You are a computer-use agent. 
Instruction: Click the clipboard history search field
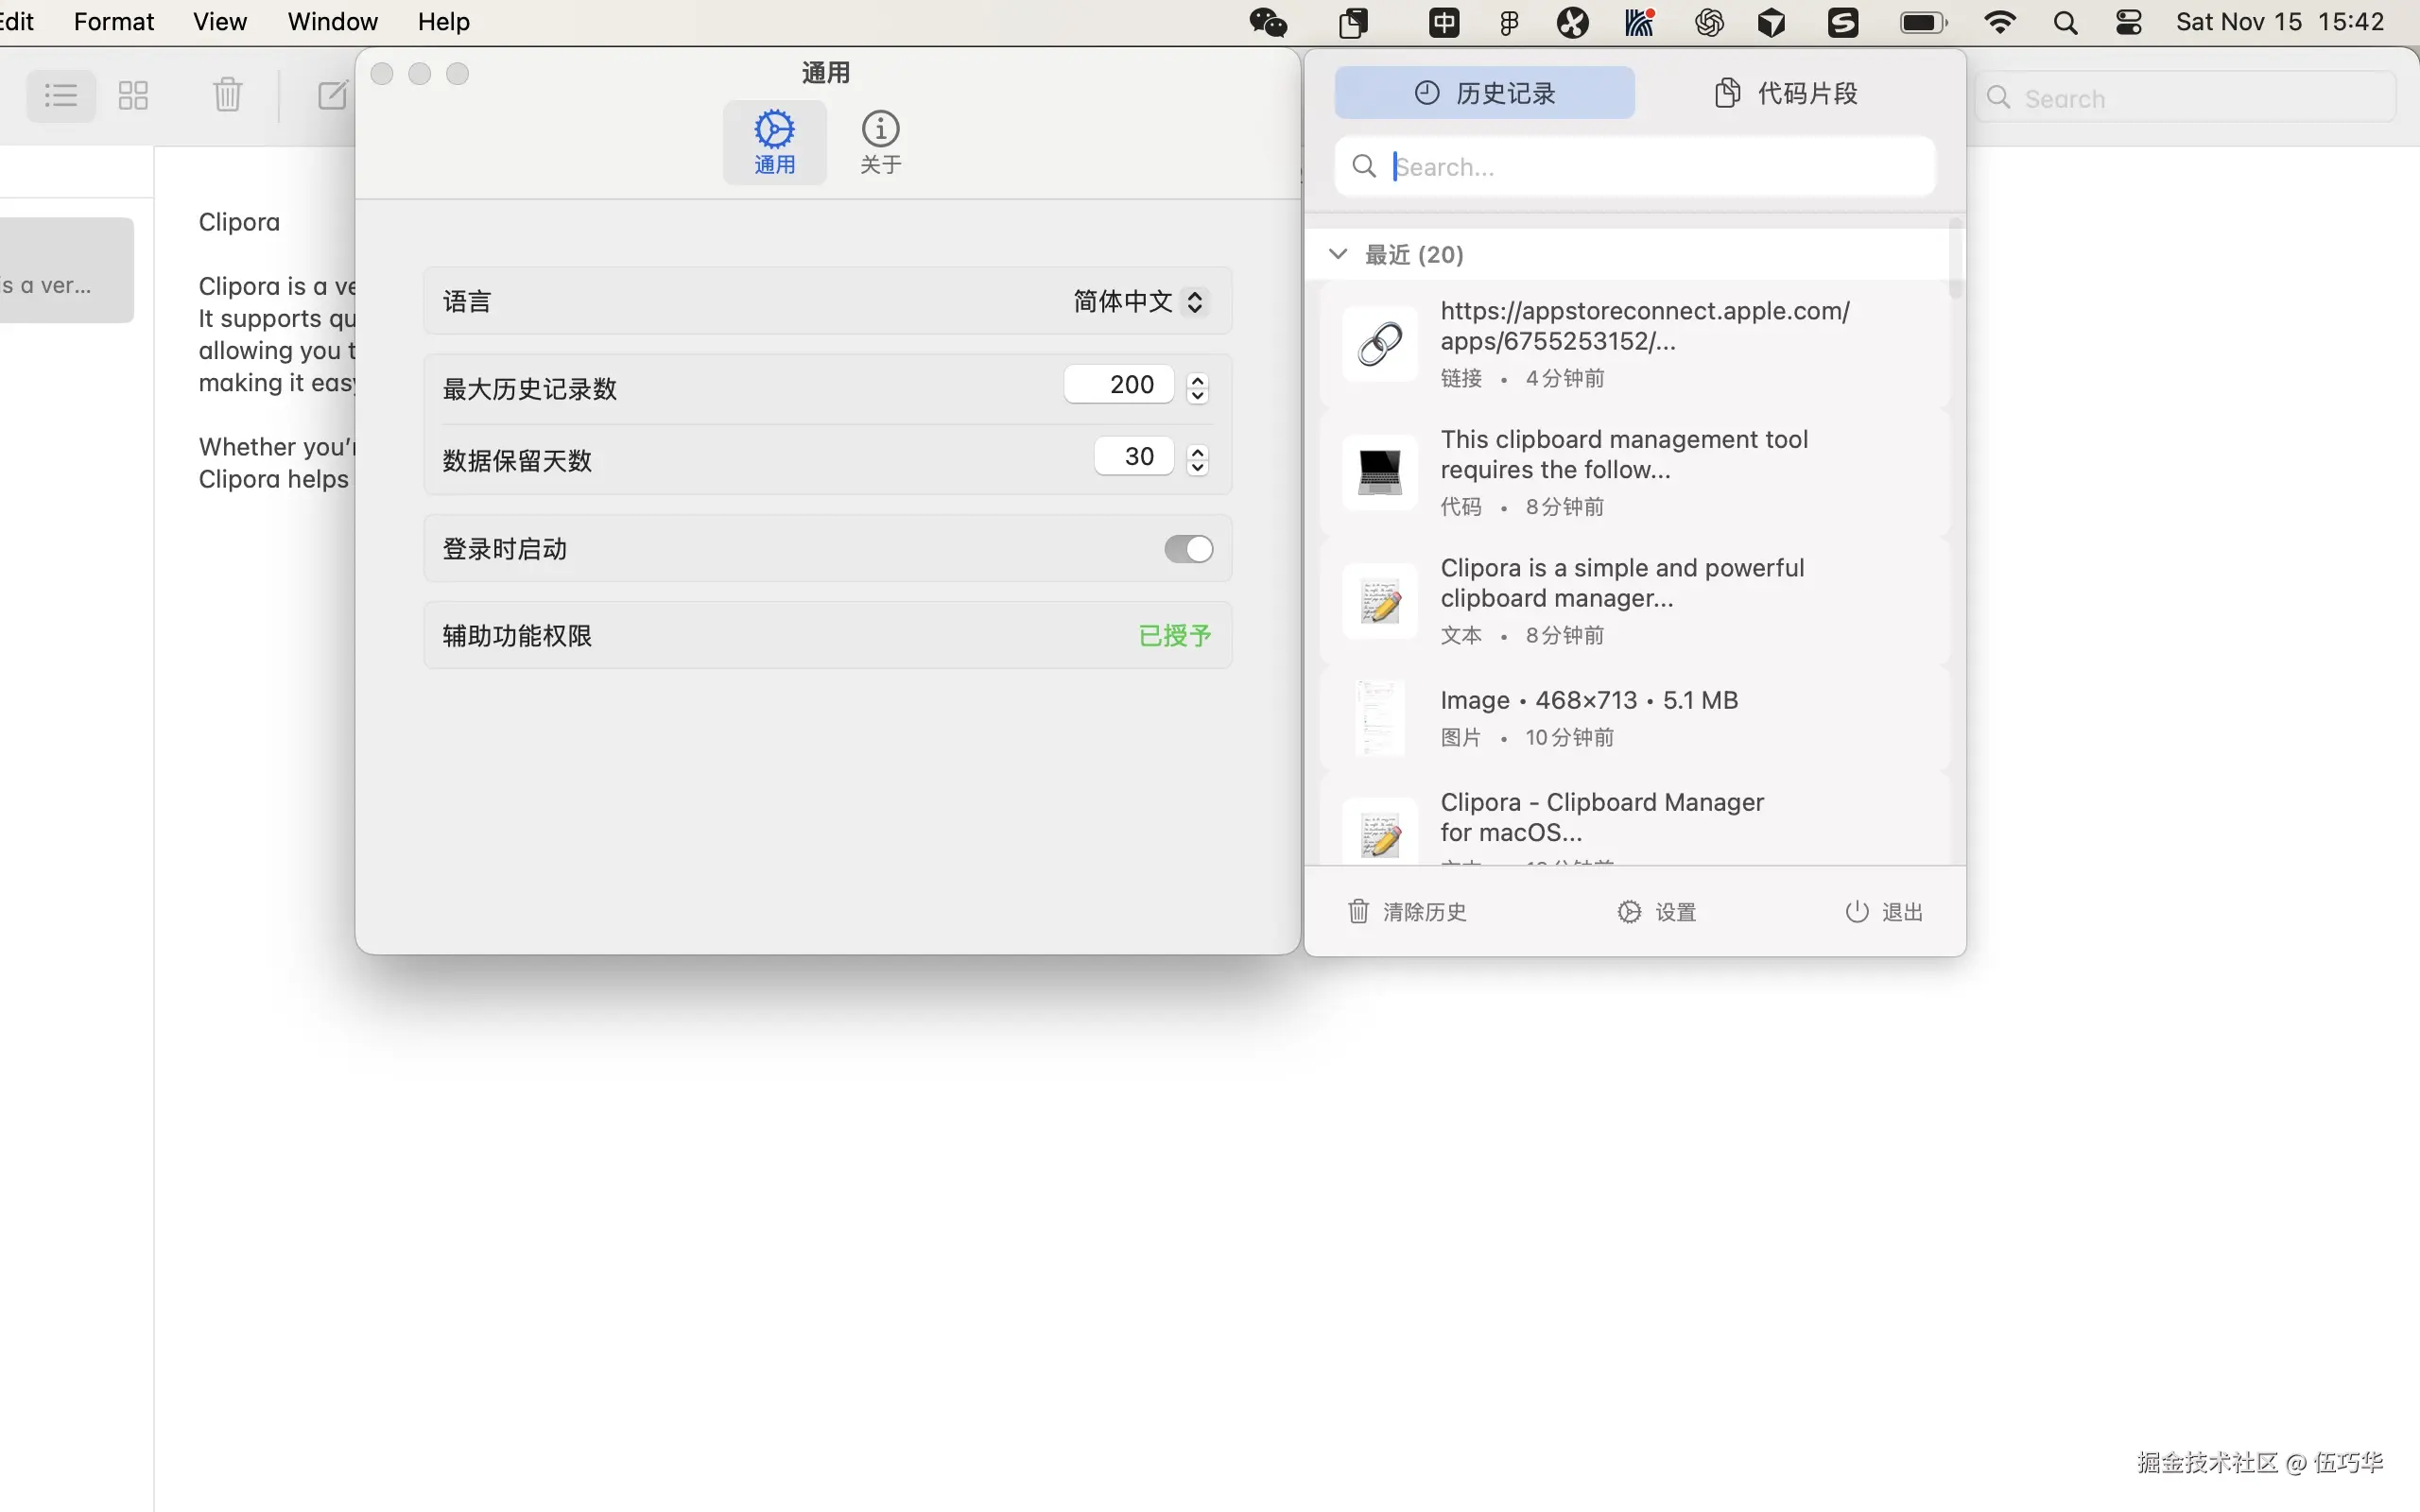coord(1634,166)
